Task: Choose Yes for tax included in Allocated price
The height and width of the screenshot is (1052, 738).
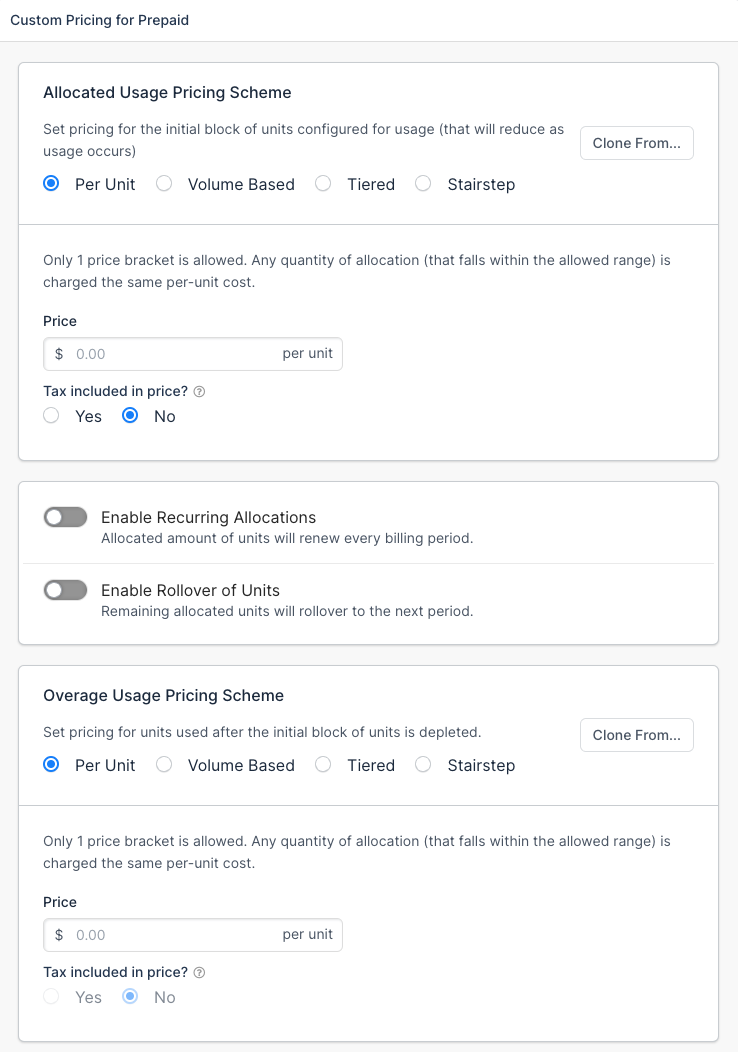Action: point(51,415)
